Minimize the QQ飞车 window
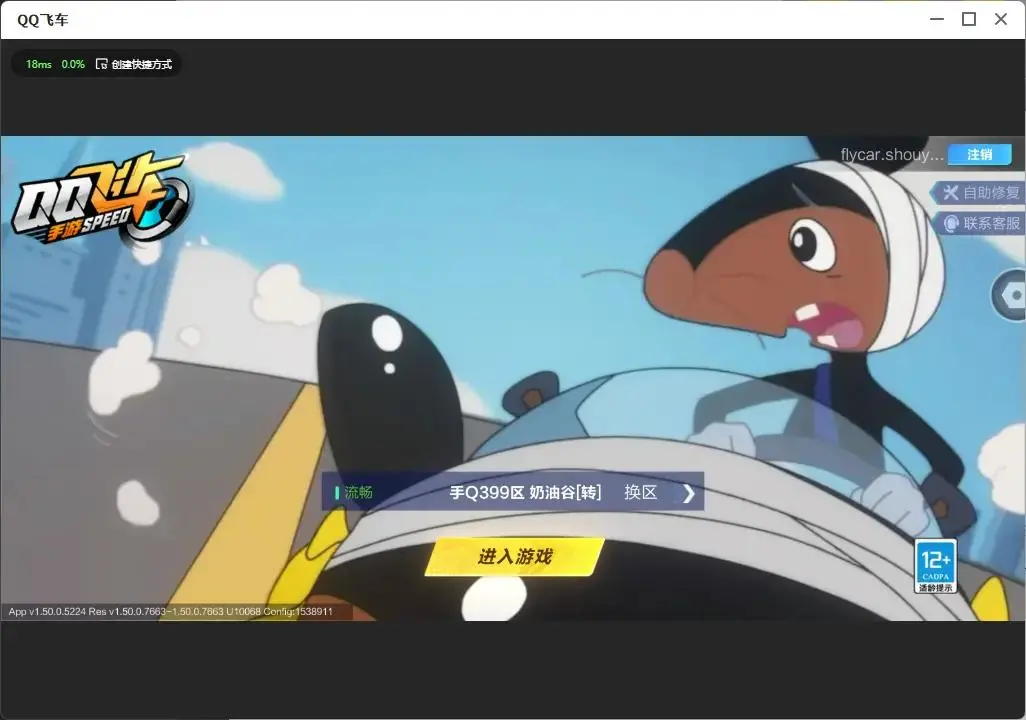The height and width of the screenshot is (720, 1026). (x=937, y=19)
